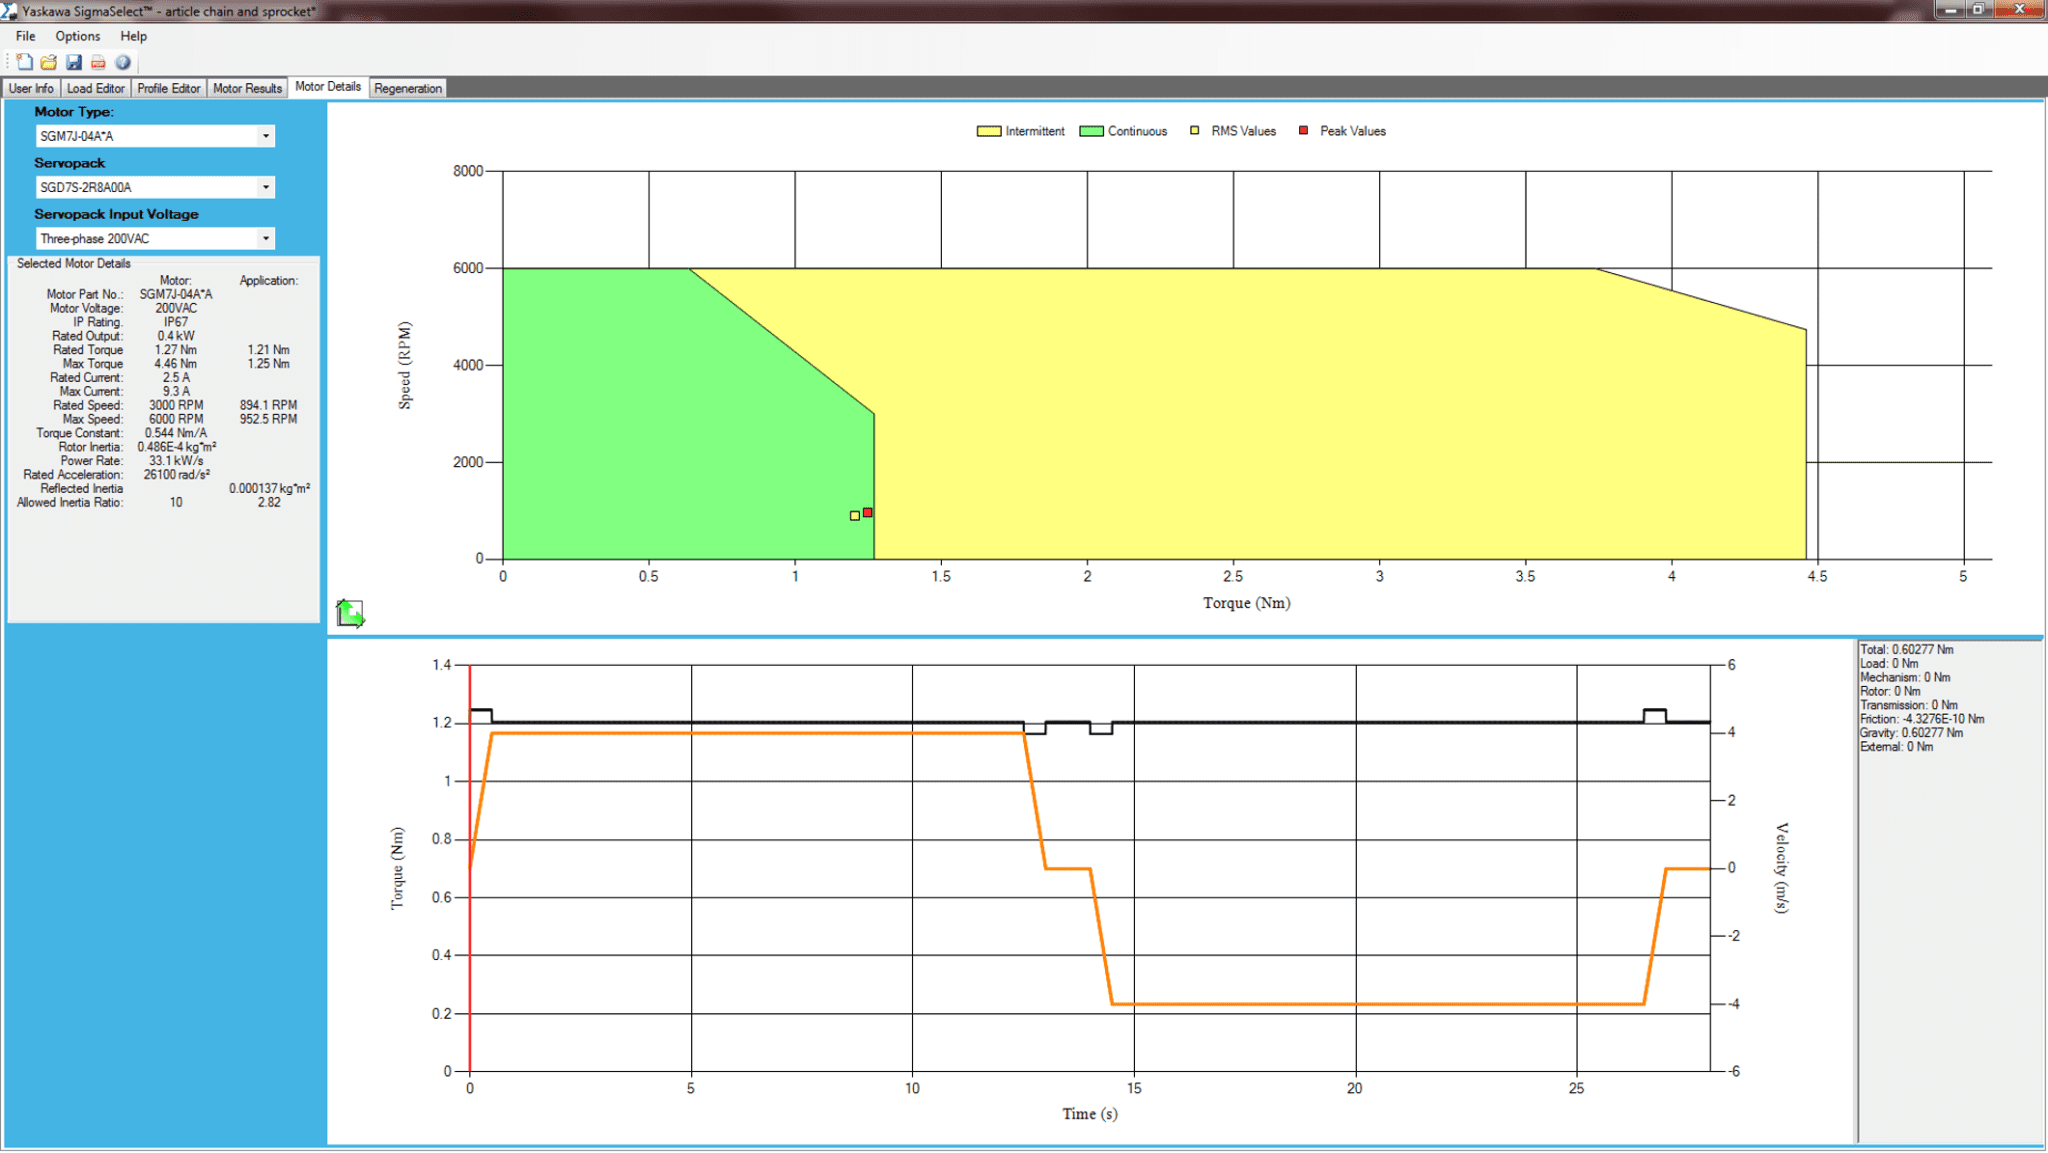Expand Servopack Input Voltage dropdown

pyautogui.click(x=265, y=239)
